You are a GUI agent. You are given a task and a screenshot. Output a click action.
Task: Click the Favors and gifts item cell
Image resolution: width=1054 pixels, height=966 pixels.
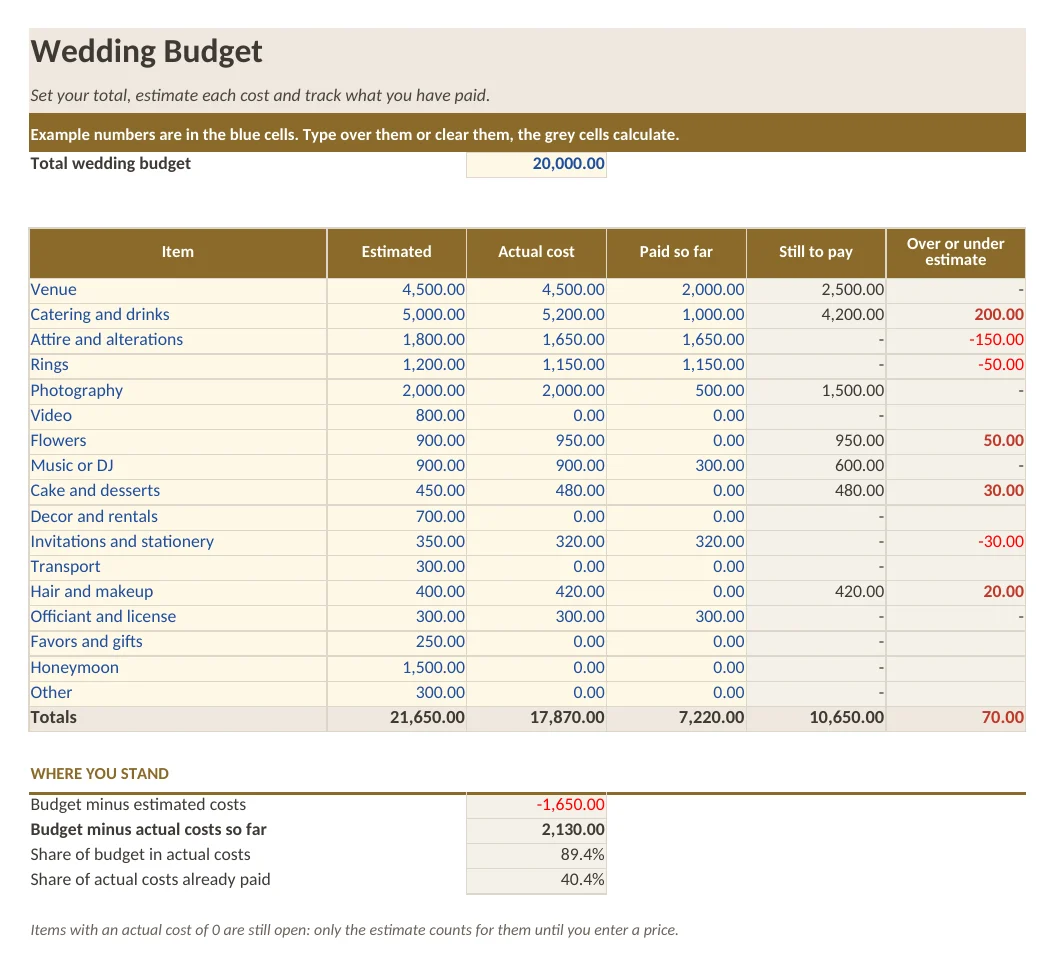177,643
